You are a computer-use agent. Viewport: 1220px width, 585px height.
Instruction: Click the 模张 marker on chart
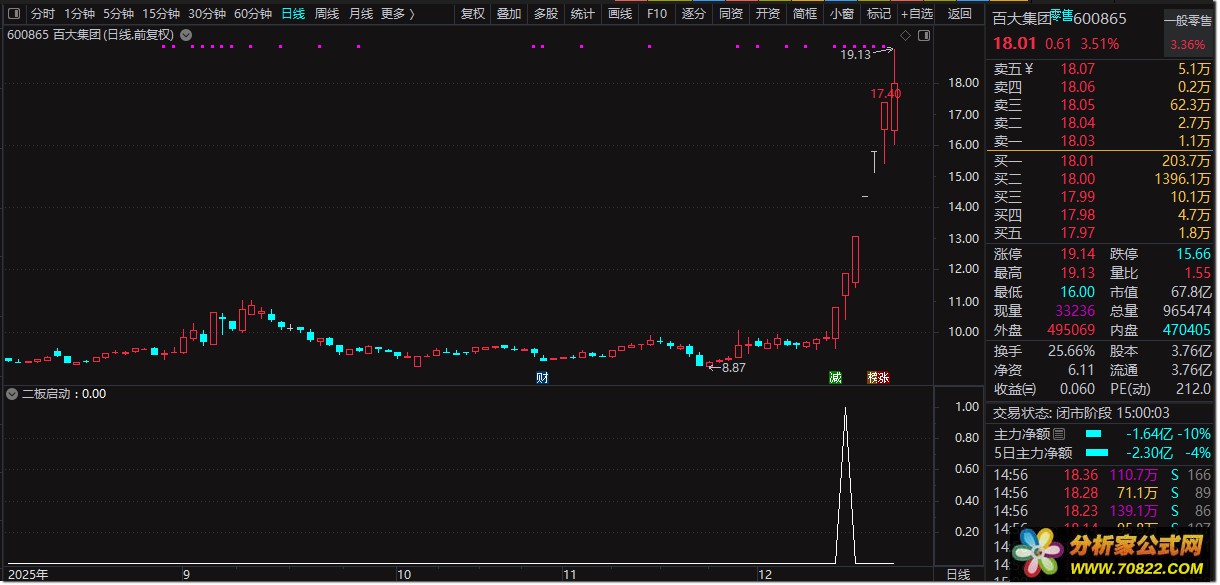click(878, 377)
